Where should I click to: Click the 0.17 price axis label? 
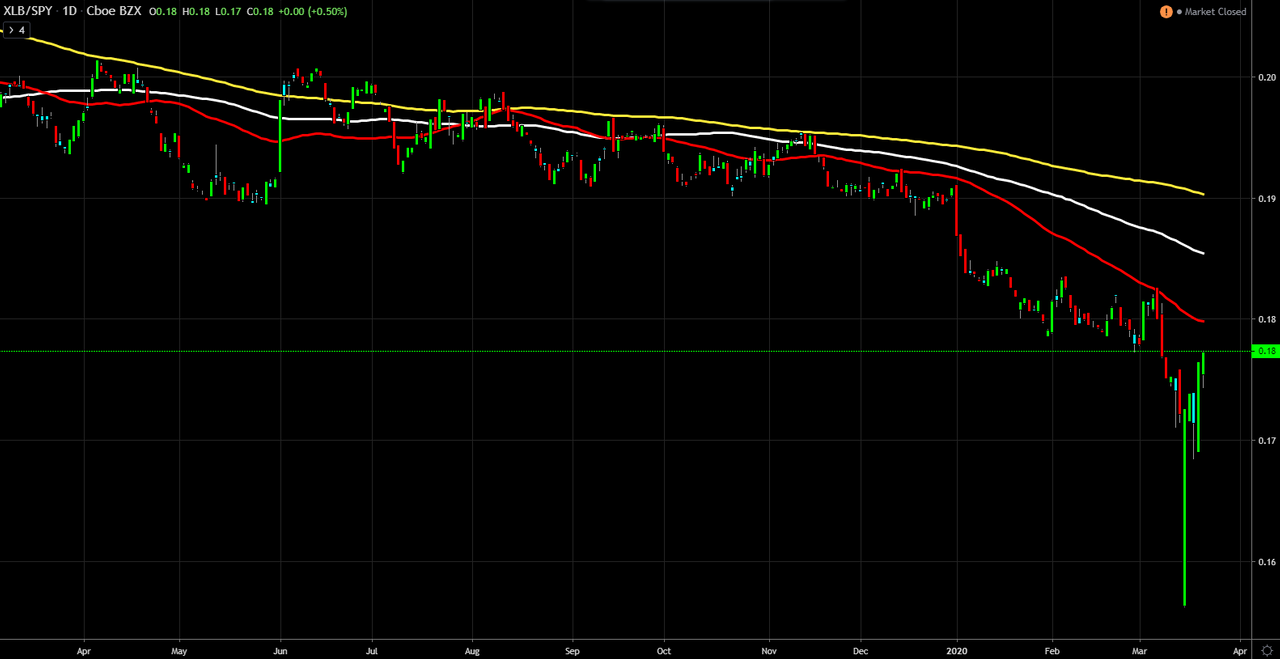pos(1266,441)
